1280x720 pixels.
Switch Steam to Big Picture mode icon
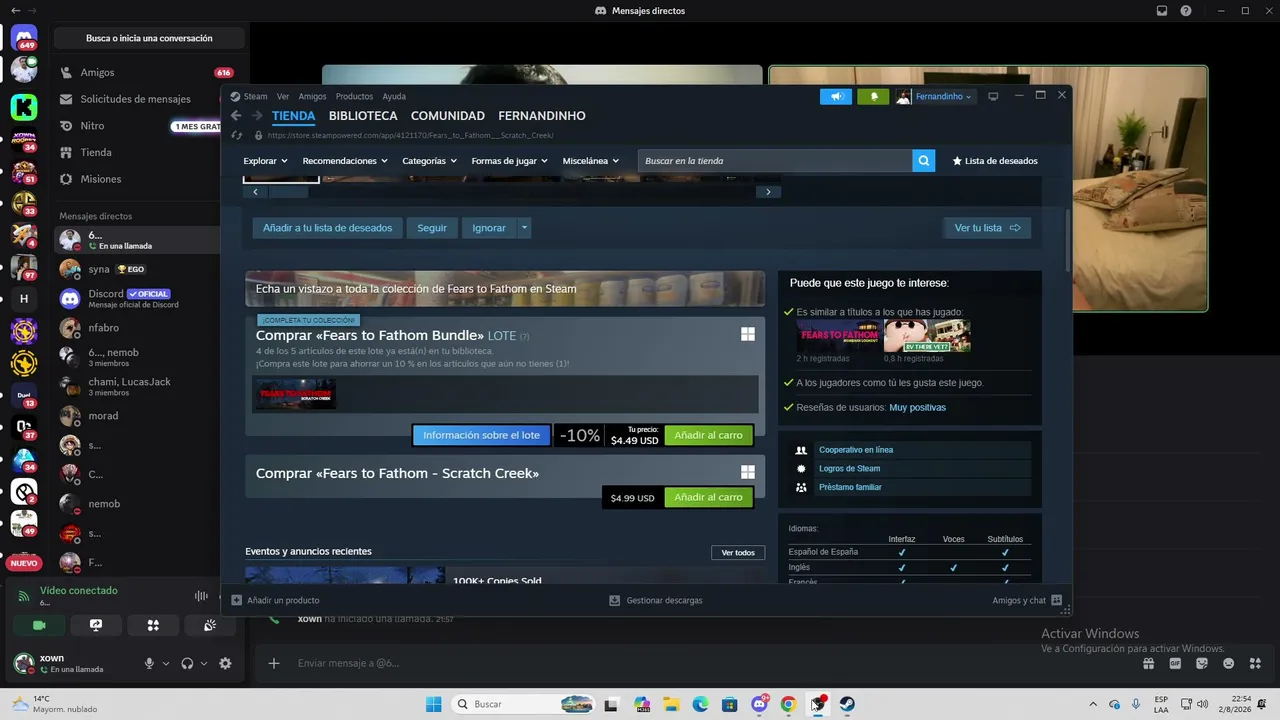click(x=993, y=96)
